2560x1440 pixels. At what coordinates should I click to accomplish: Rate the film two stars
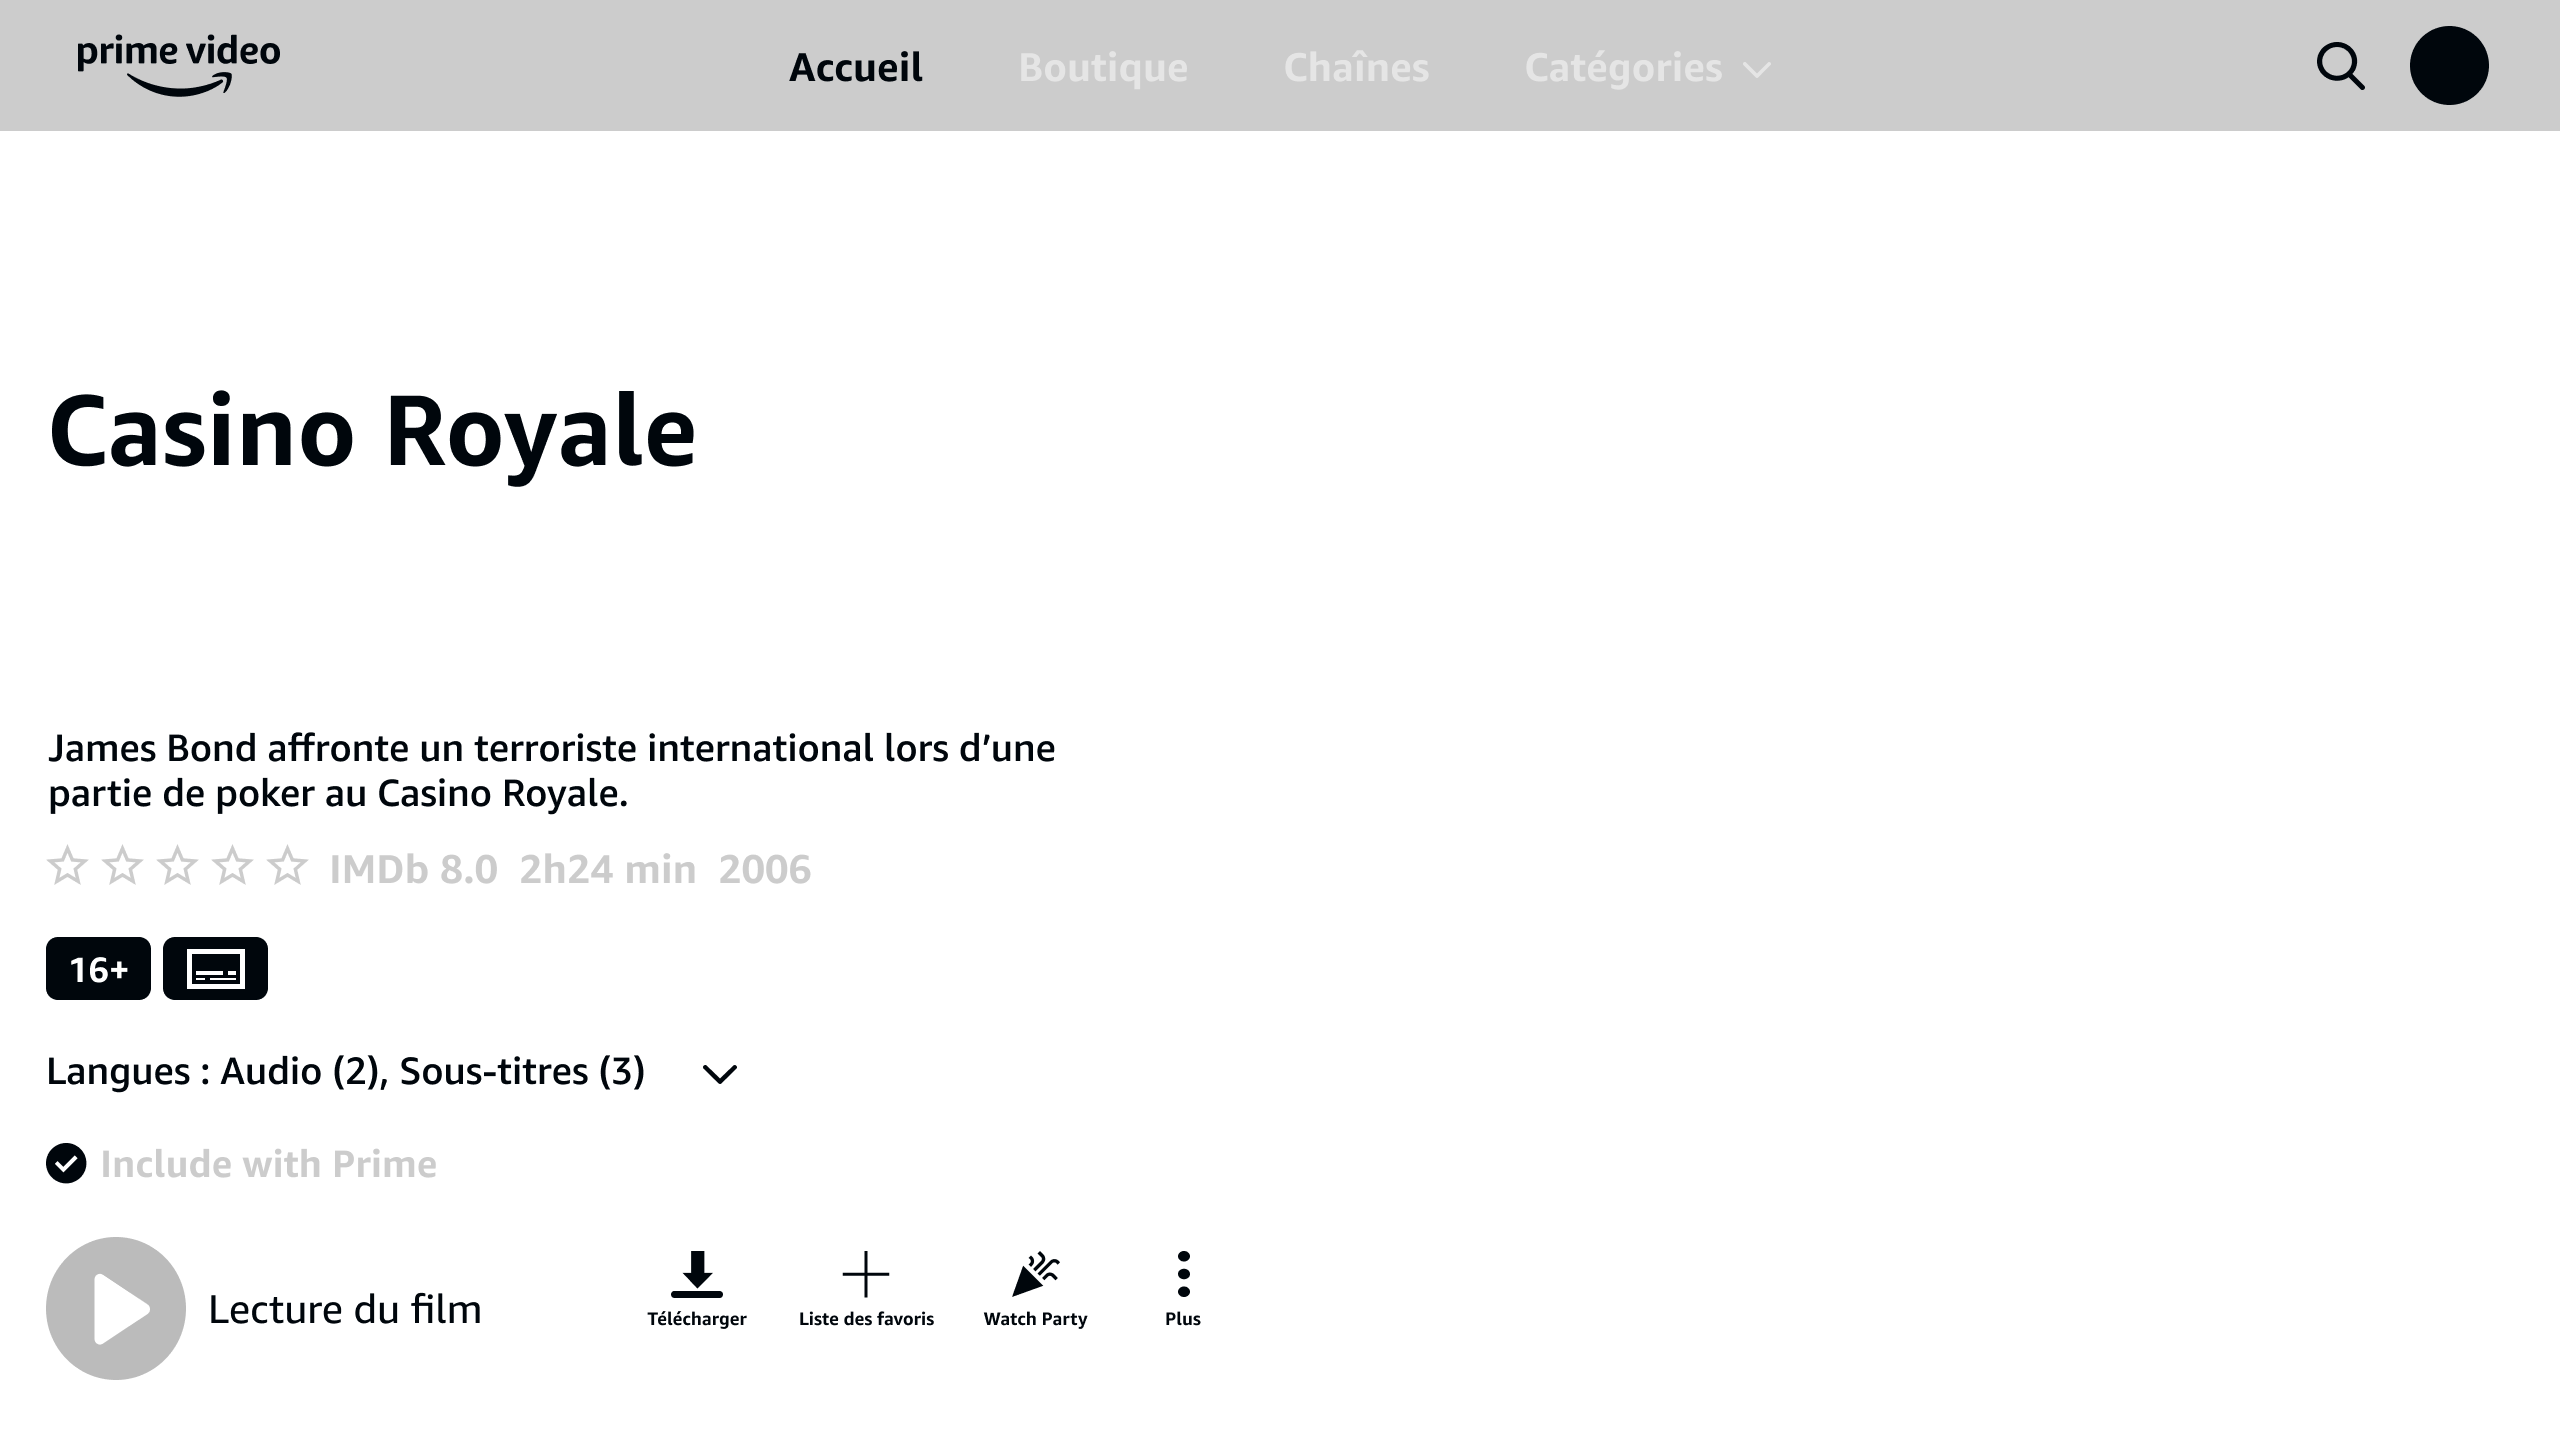(x=122, y=866)
